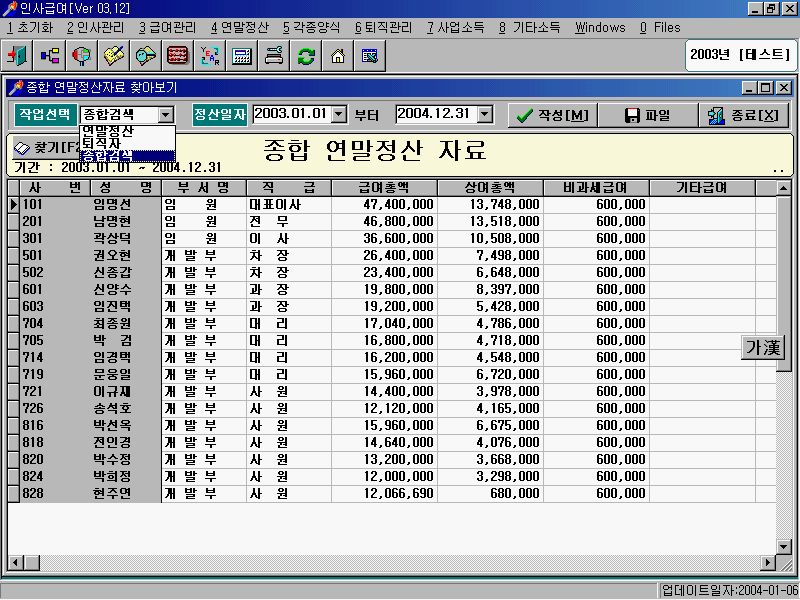Click the home house toolbar icon
Image resolution: width=800 pixels, height=600 pixels.
click(338, 56)
